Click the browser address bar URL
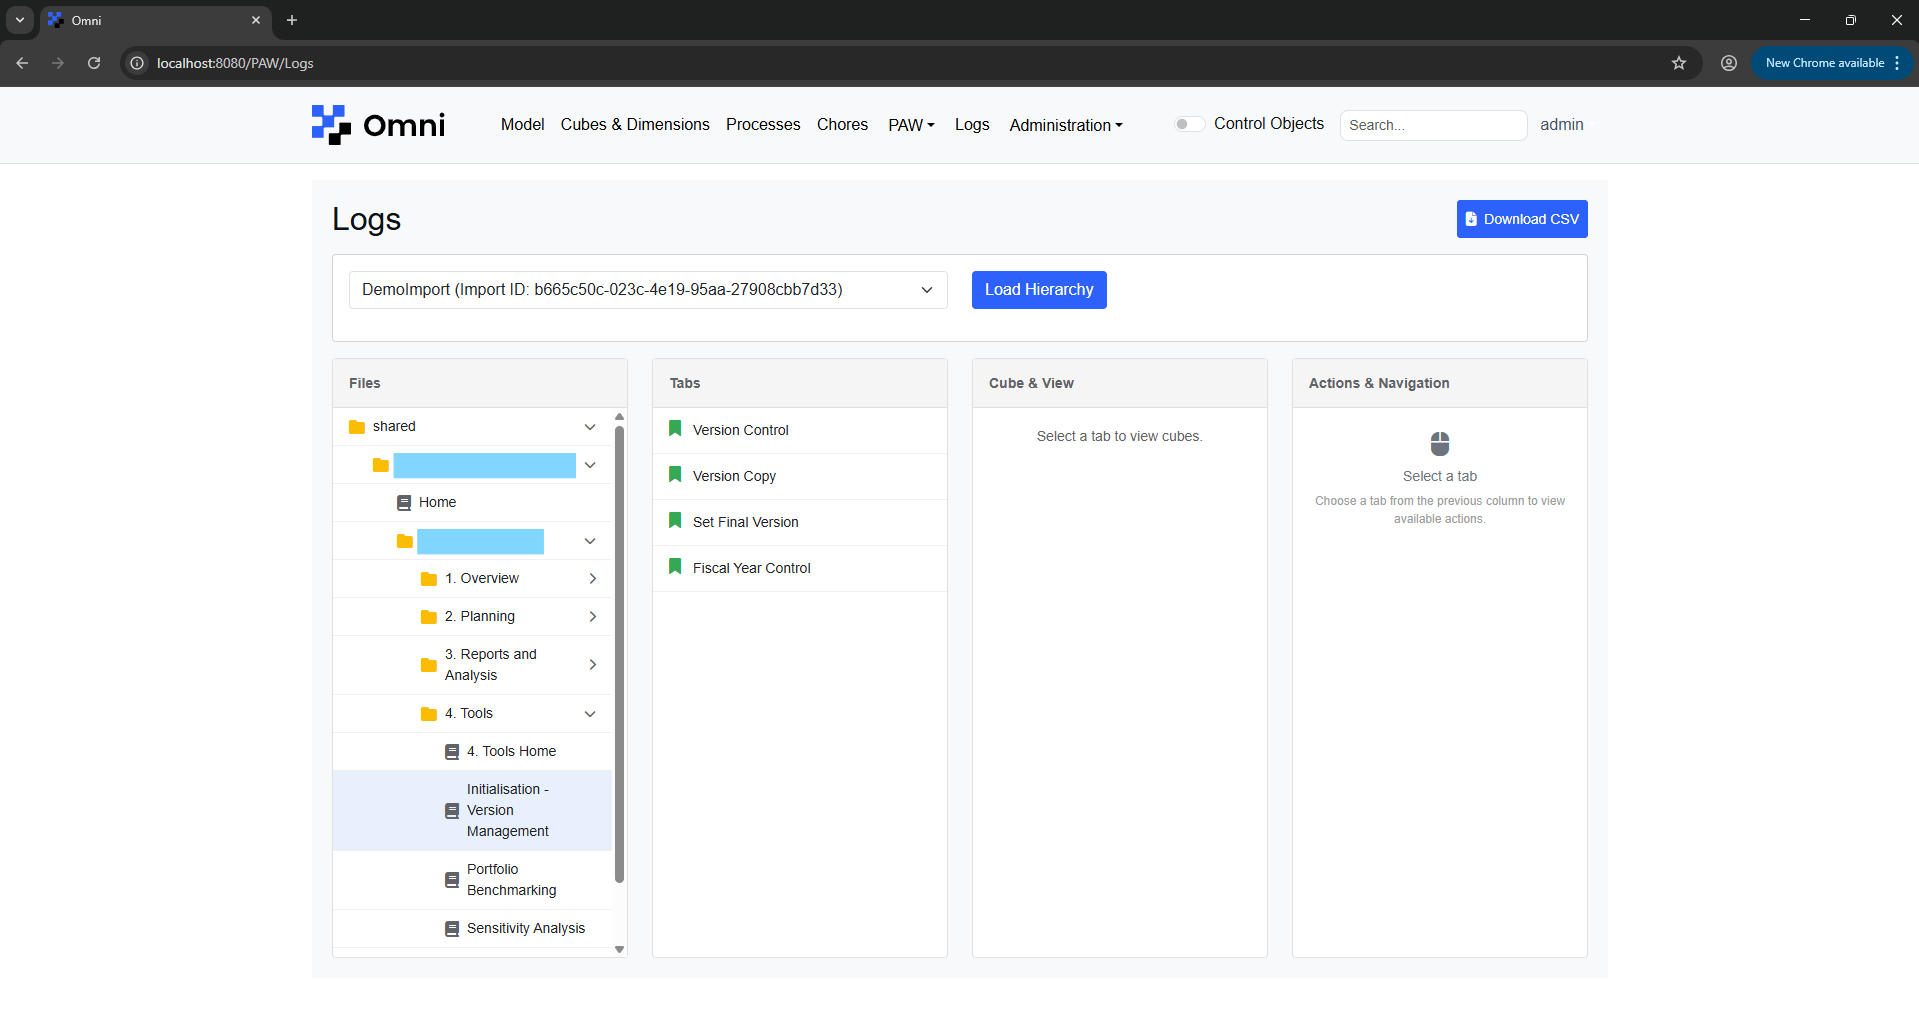Viewport: 1919px width, 1028px height. [235, 63]
